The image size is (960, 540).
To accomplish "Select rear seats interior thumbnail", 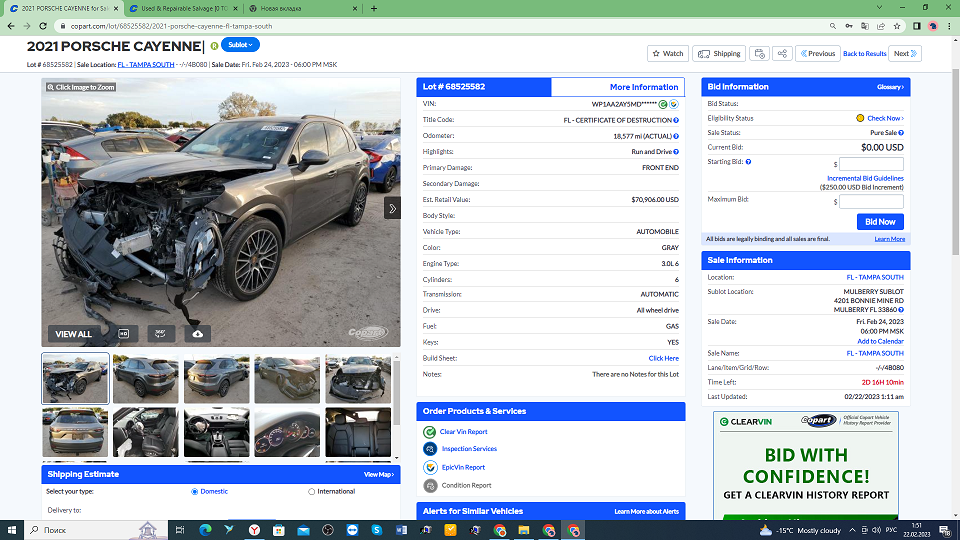I will coord(358,432).
